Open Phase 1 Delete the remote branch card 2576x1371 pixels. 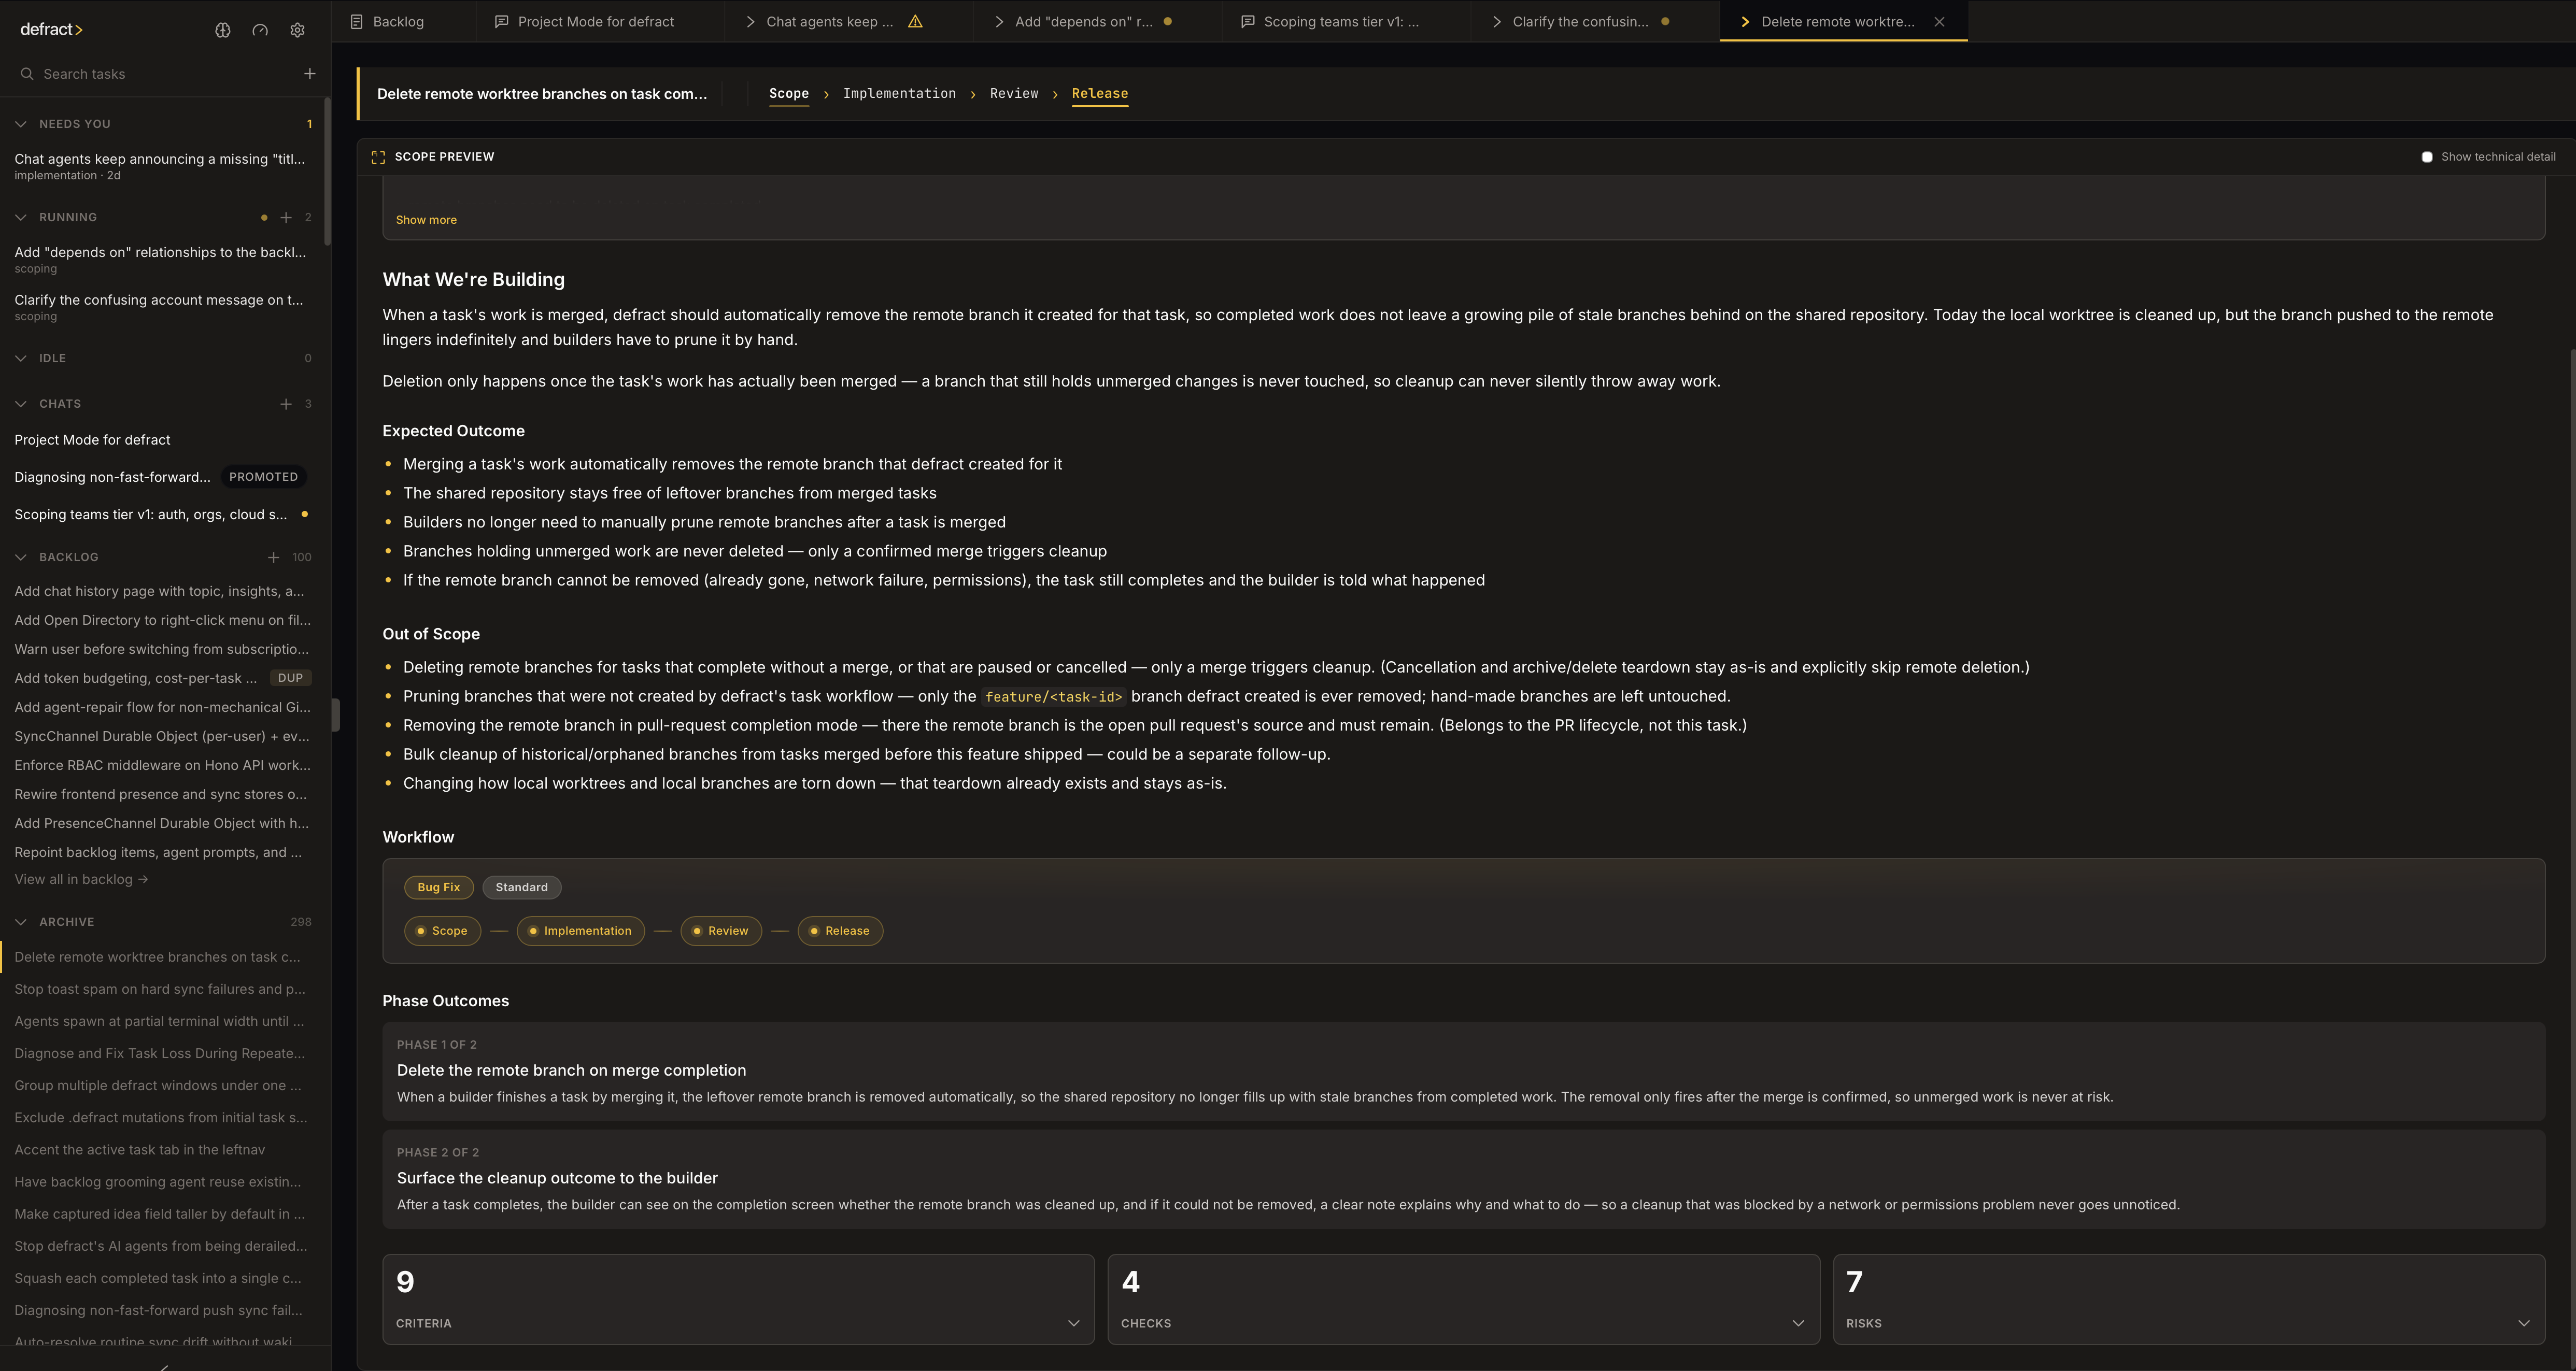point(1464,1071)
